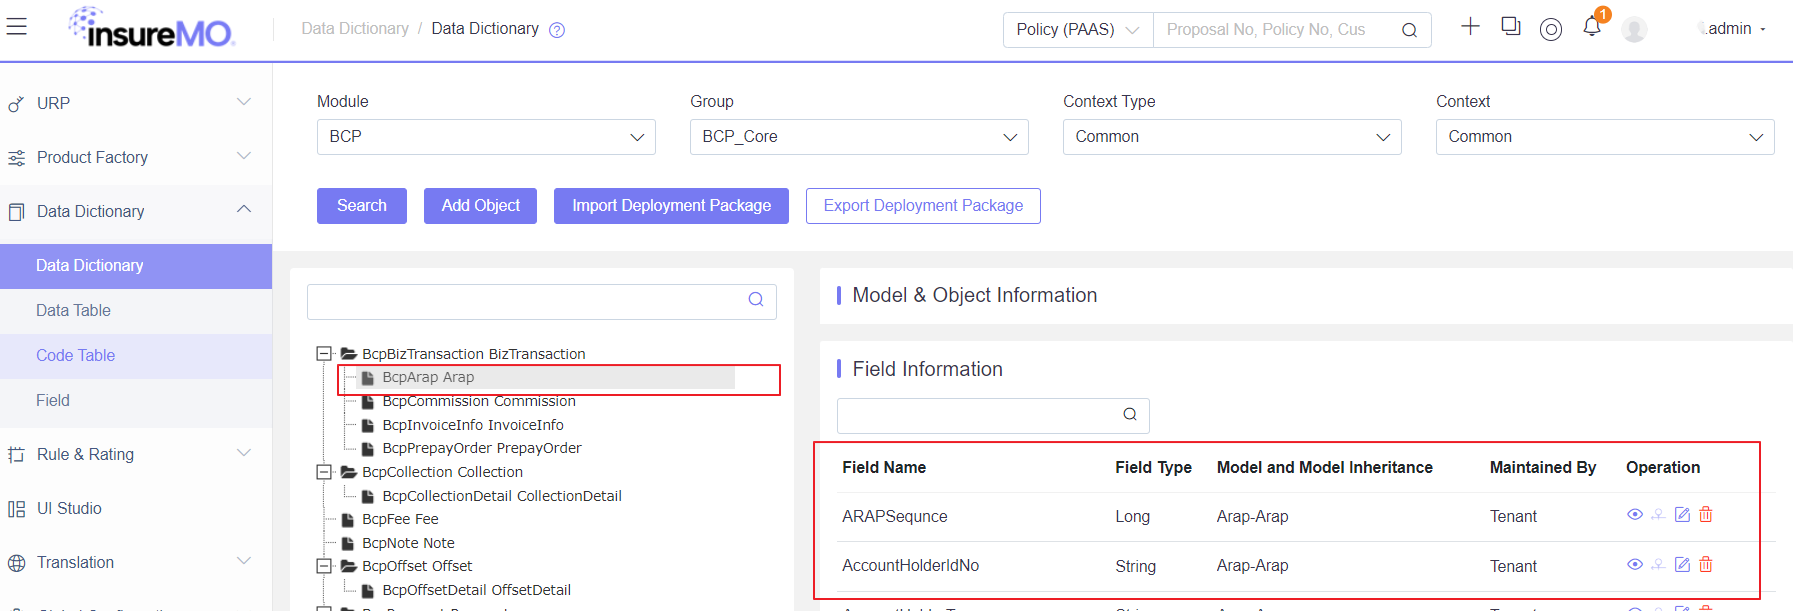1793x611 pixels.
Task: Select BcpFee Fee tree item
Action: click(x=400, y=520)
